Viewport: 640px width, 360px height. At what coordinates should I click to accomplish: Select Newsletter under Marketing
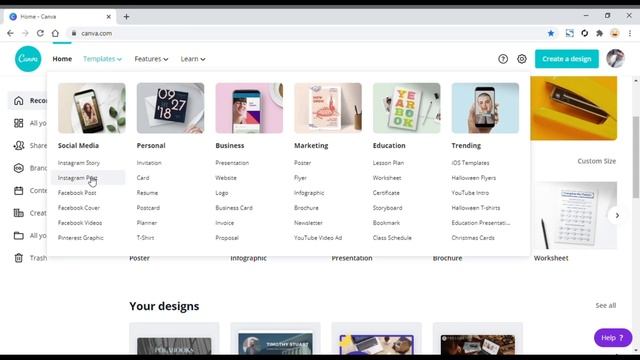click(308, 223)
